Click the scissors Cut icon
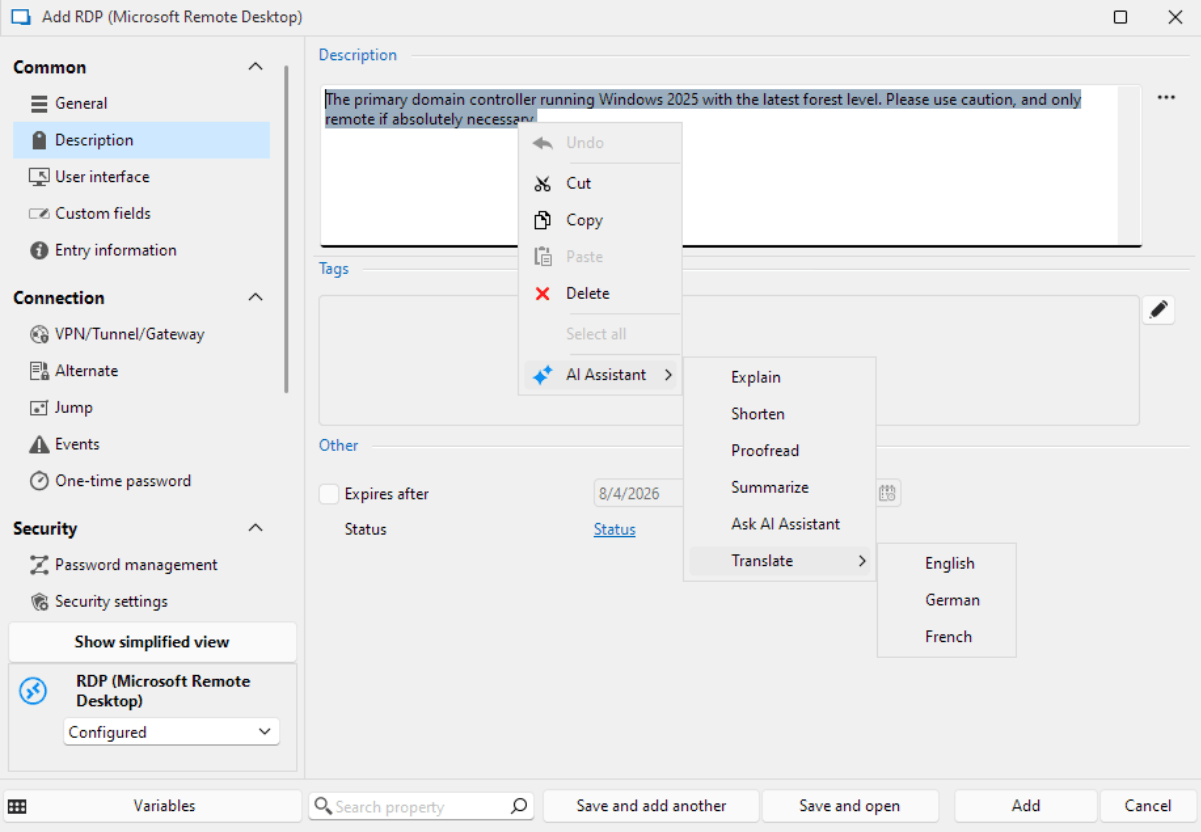Image resolution: width=1201 pixels, height=832 pixels. (543, 184)
